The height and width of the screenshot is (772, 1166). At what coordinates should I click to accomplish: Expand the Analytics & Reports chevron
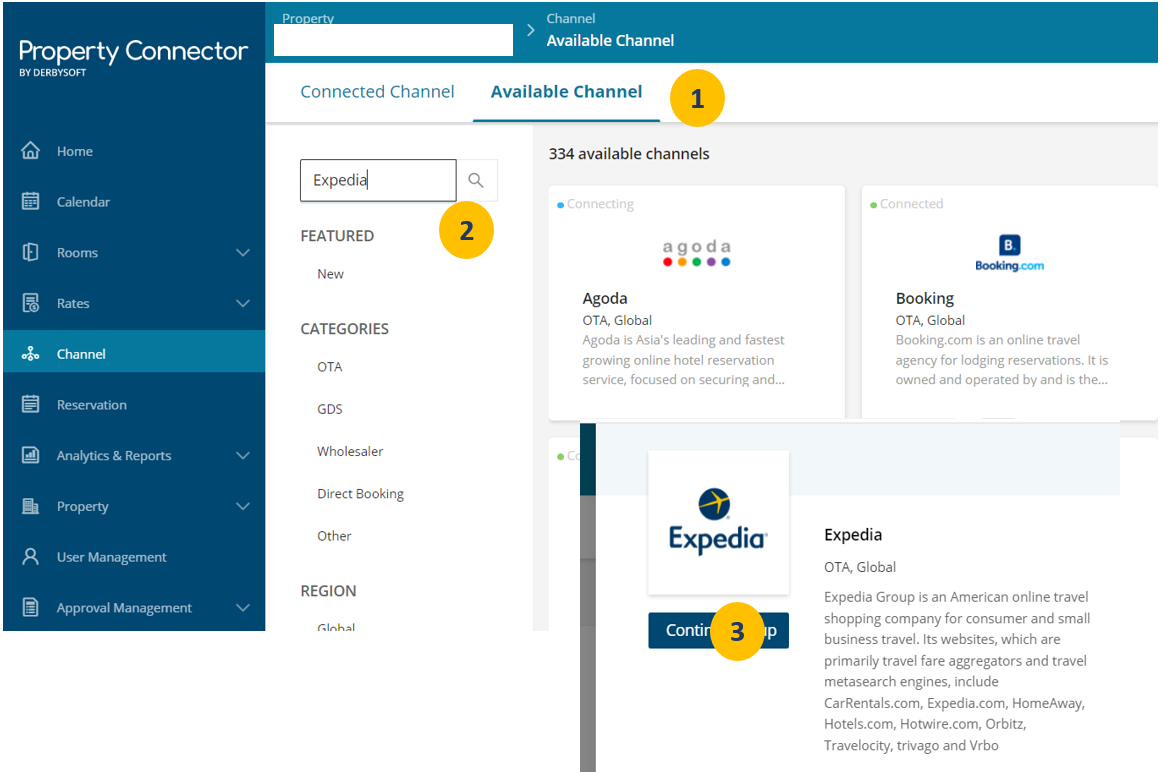coord(242,455)
